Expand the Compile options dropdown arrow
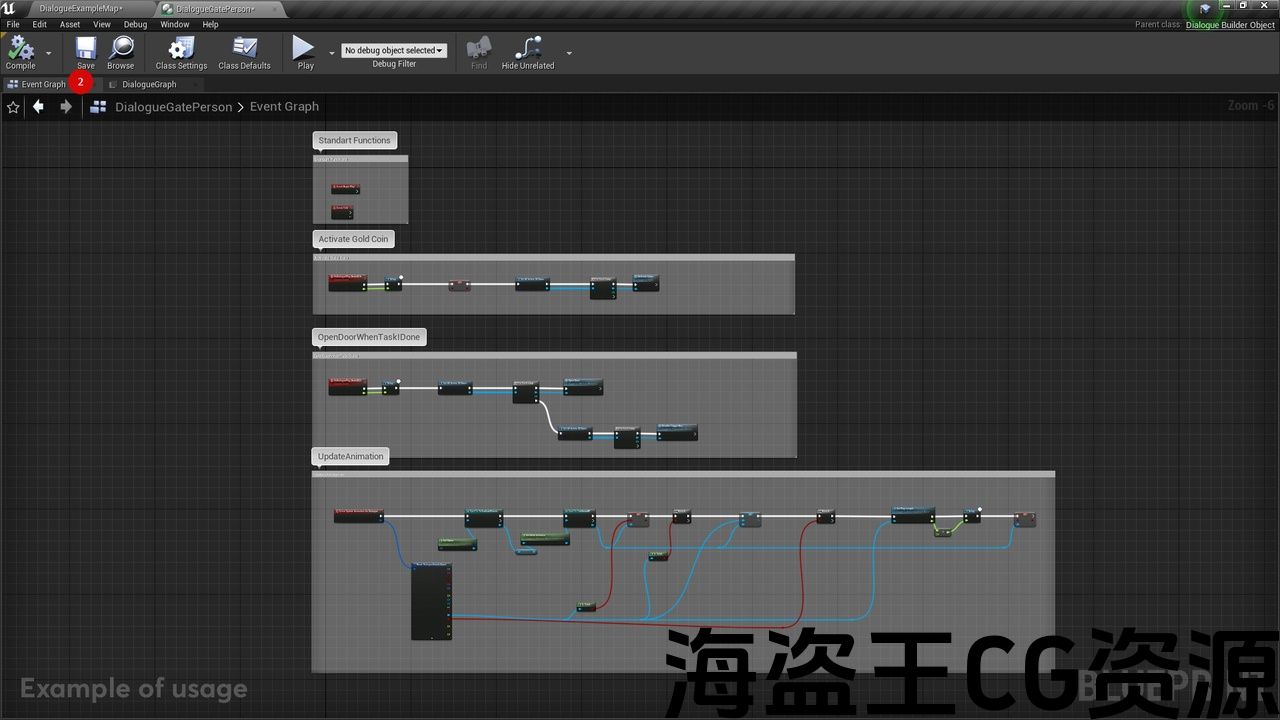The height and width of the screenshot is (720, 1280). [x=49, y=53]
